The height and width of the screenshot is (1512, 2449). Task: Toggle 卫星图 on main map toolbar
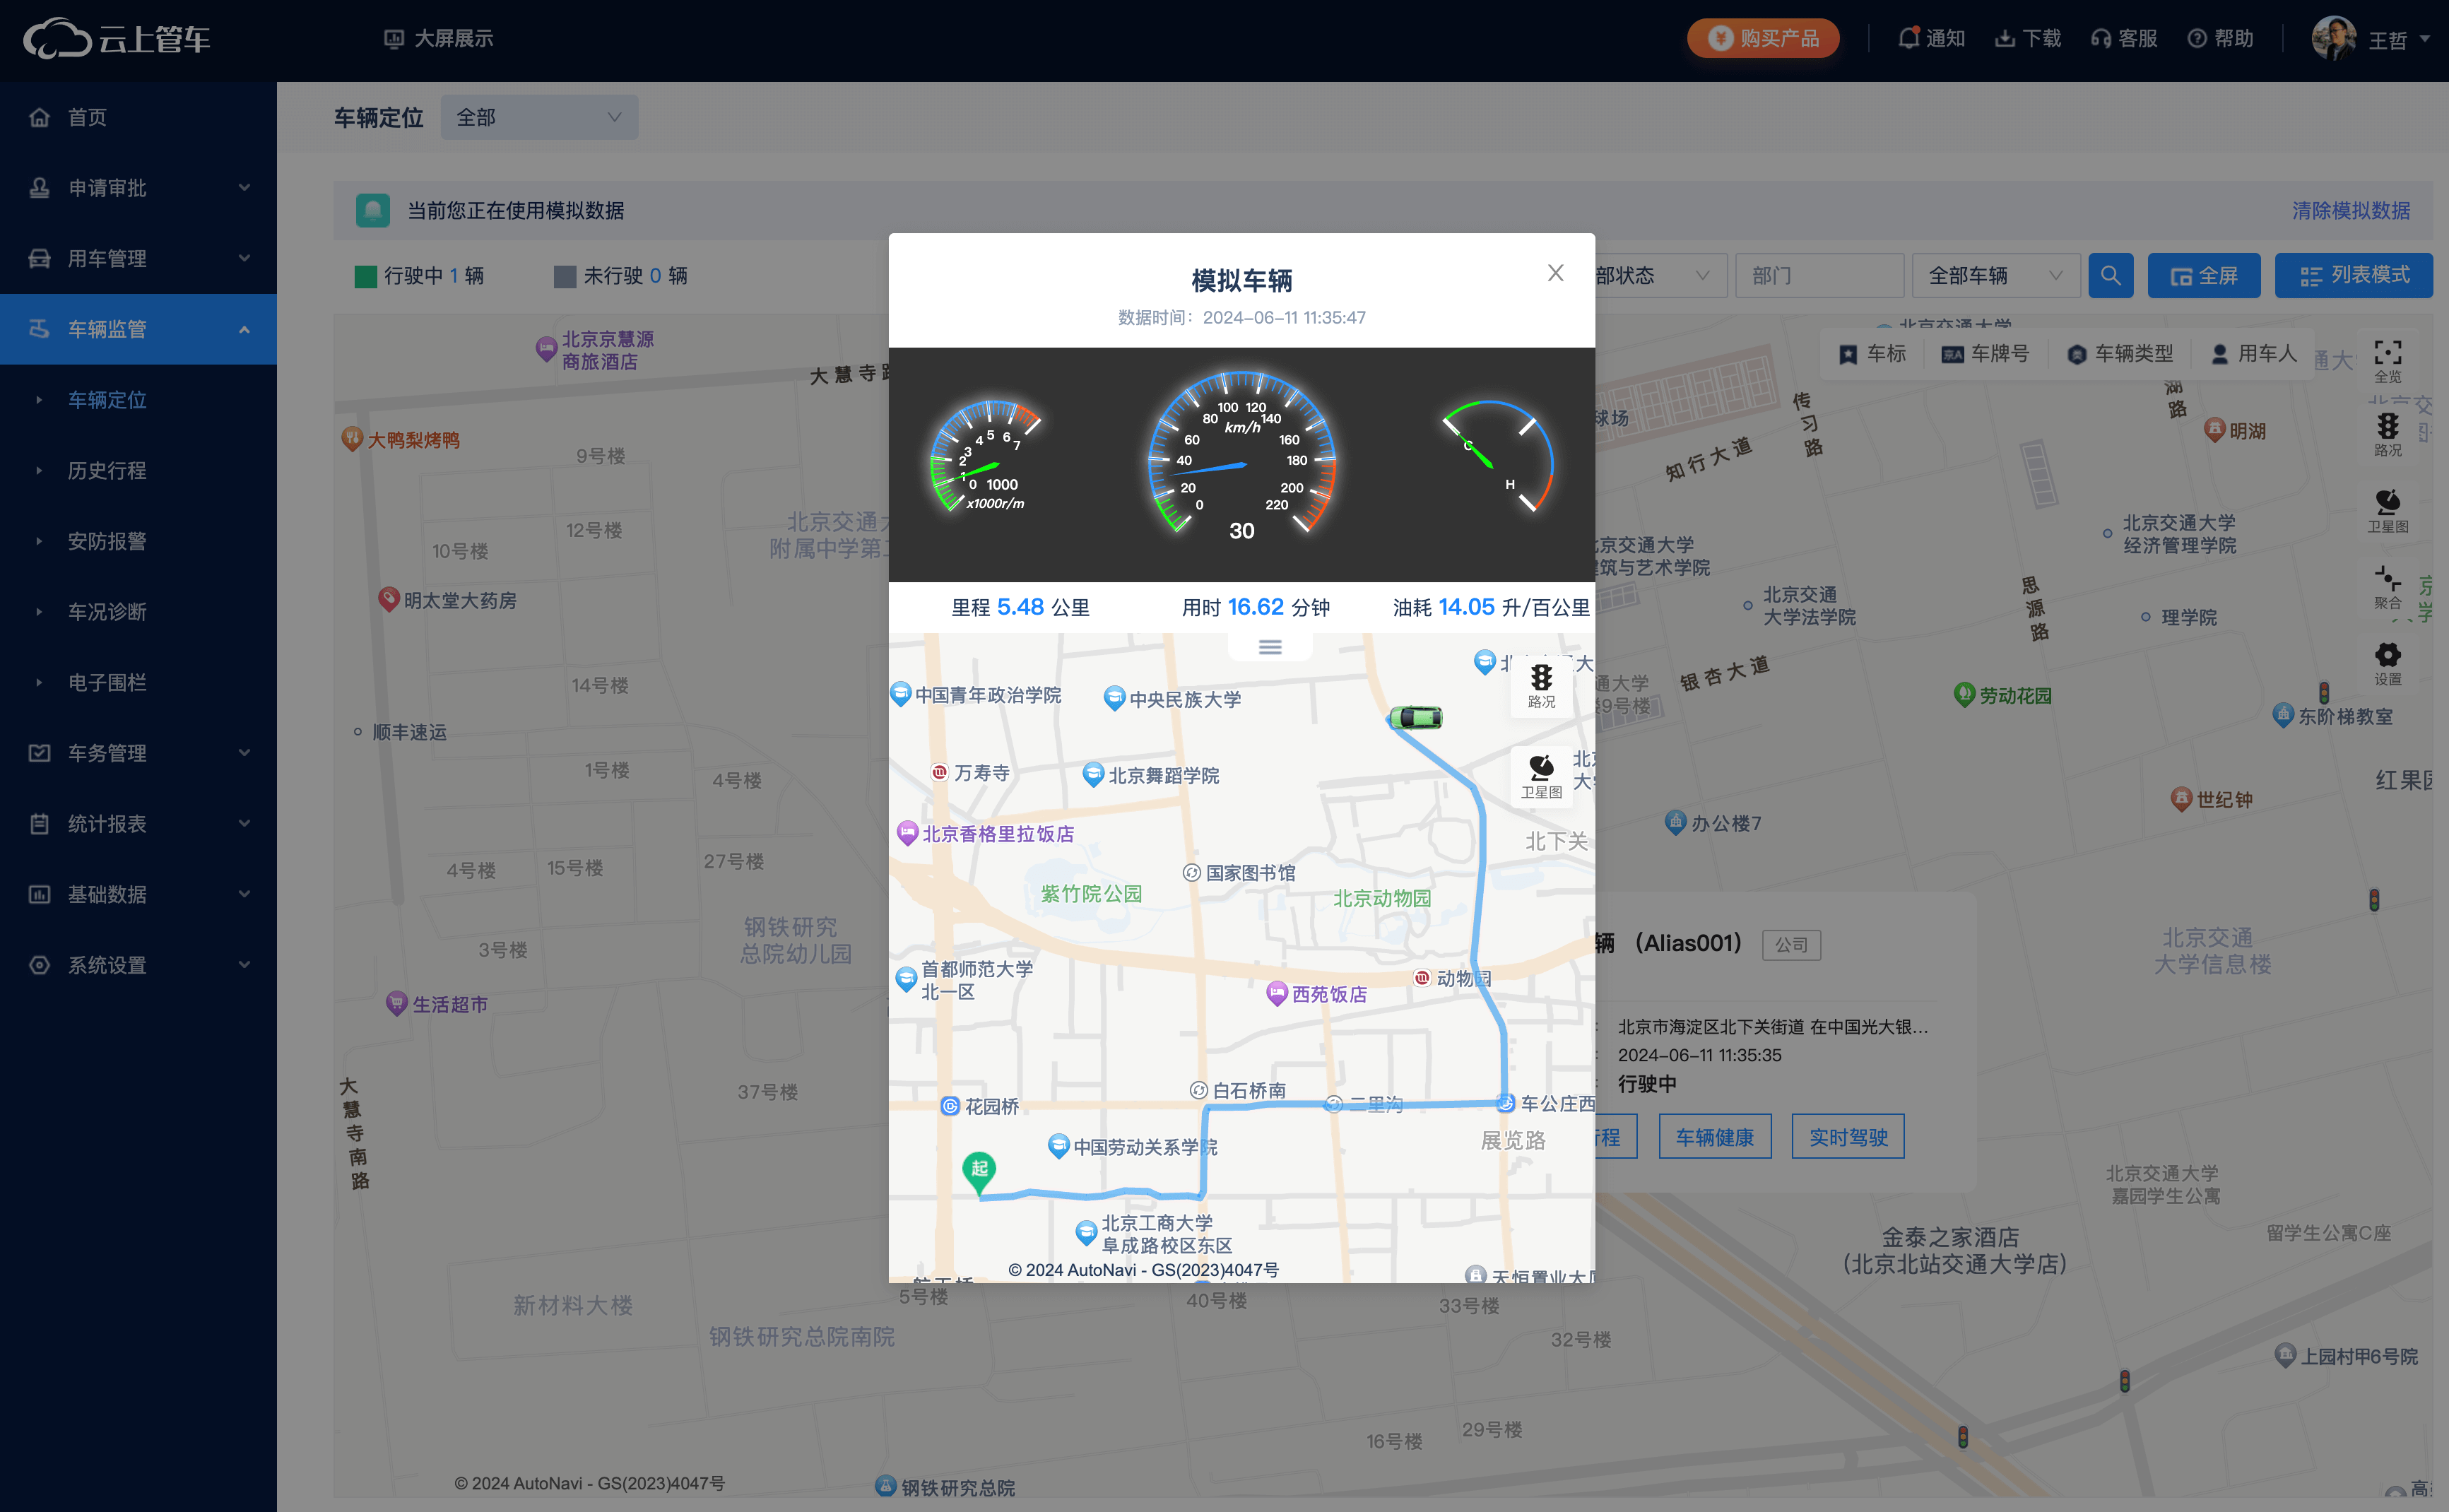pyautogui.click(x=2387, y=511)
